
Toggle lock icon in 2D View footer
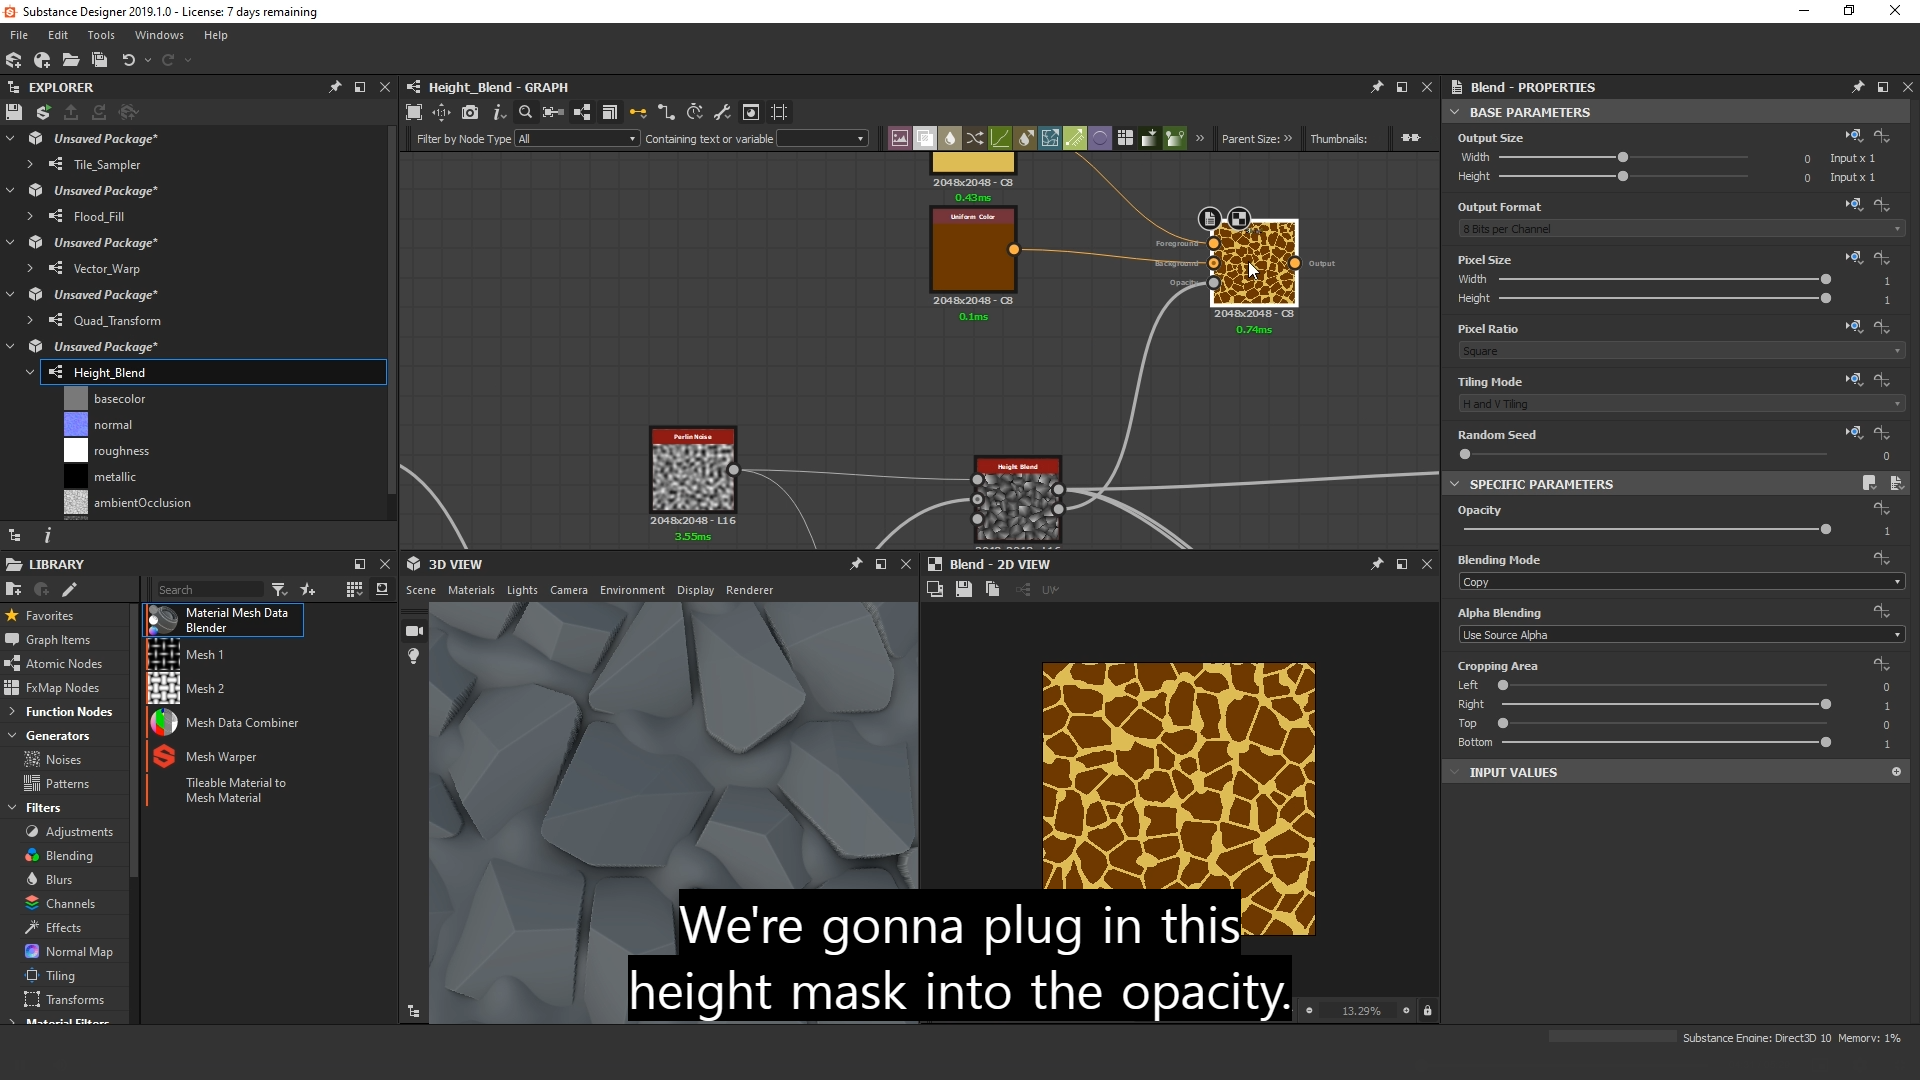coord(1427,1011)
